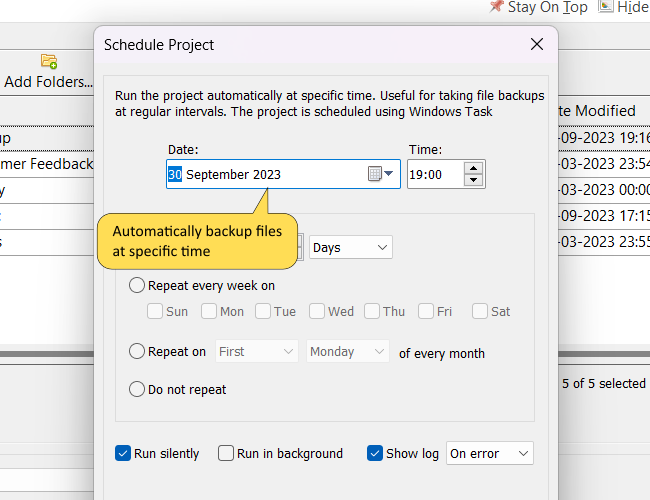The image size is (650, 500).
Task: Expand the Monday weekday dropdown
Action: click(347, 352)
